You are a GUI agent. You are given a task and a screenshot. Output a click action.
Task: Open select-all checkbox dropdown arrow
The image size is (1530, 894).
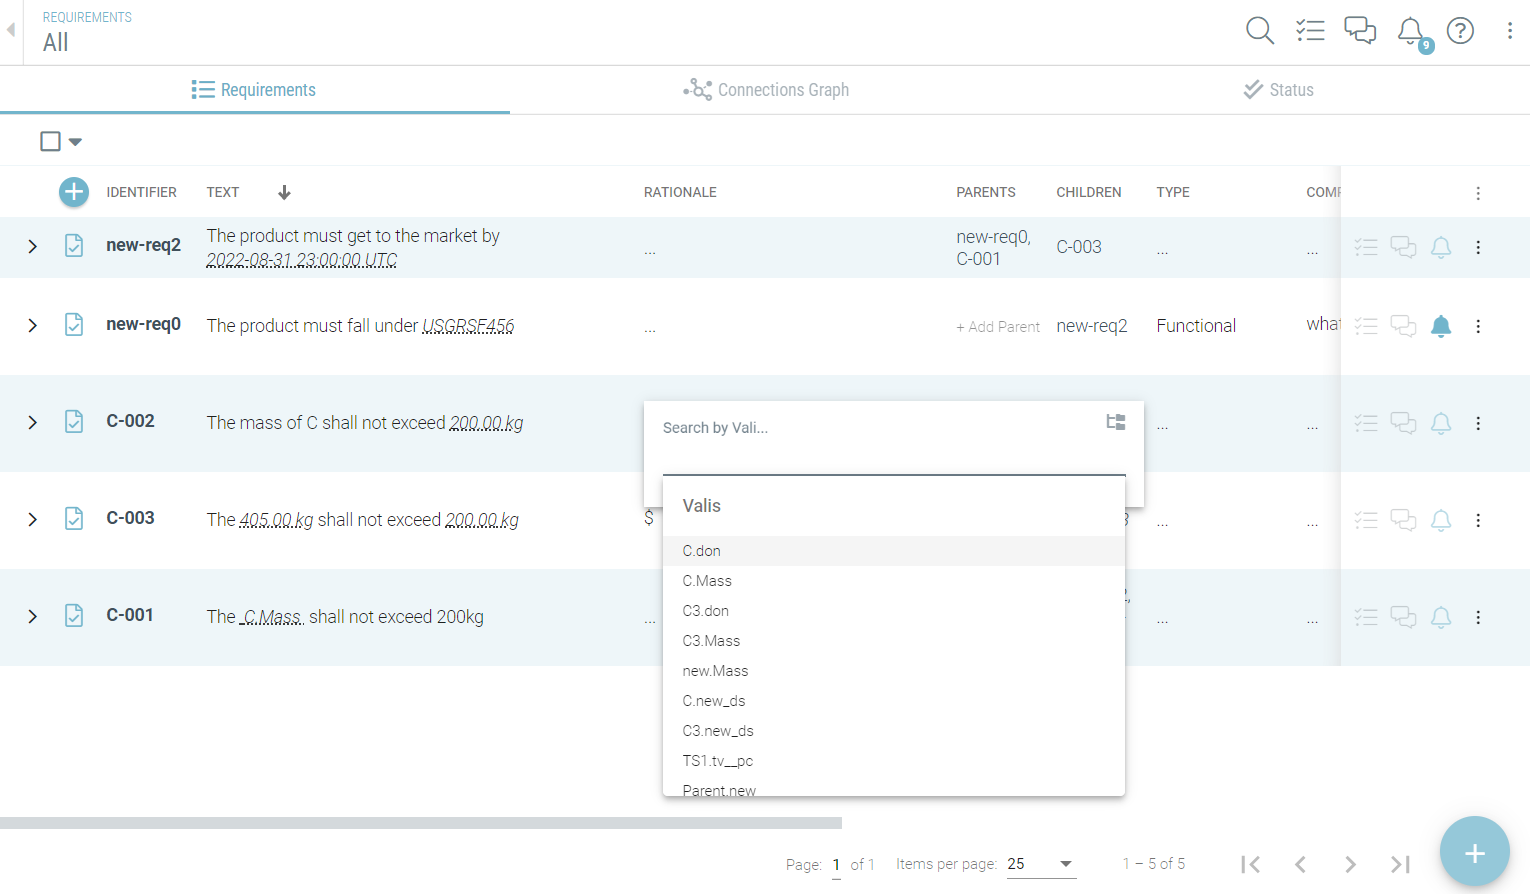tap(75, 142)
